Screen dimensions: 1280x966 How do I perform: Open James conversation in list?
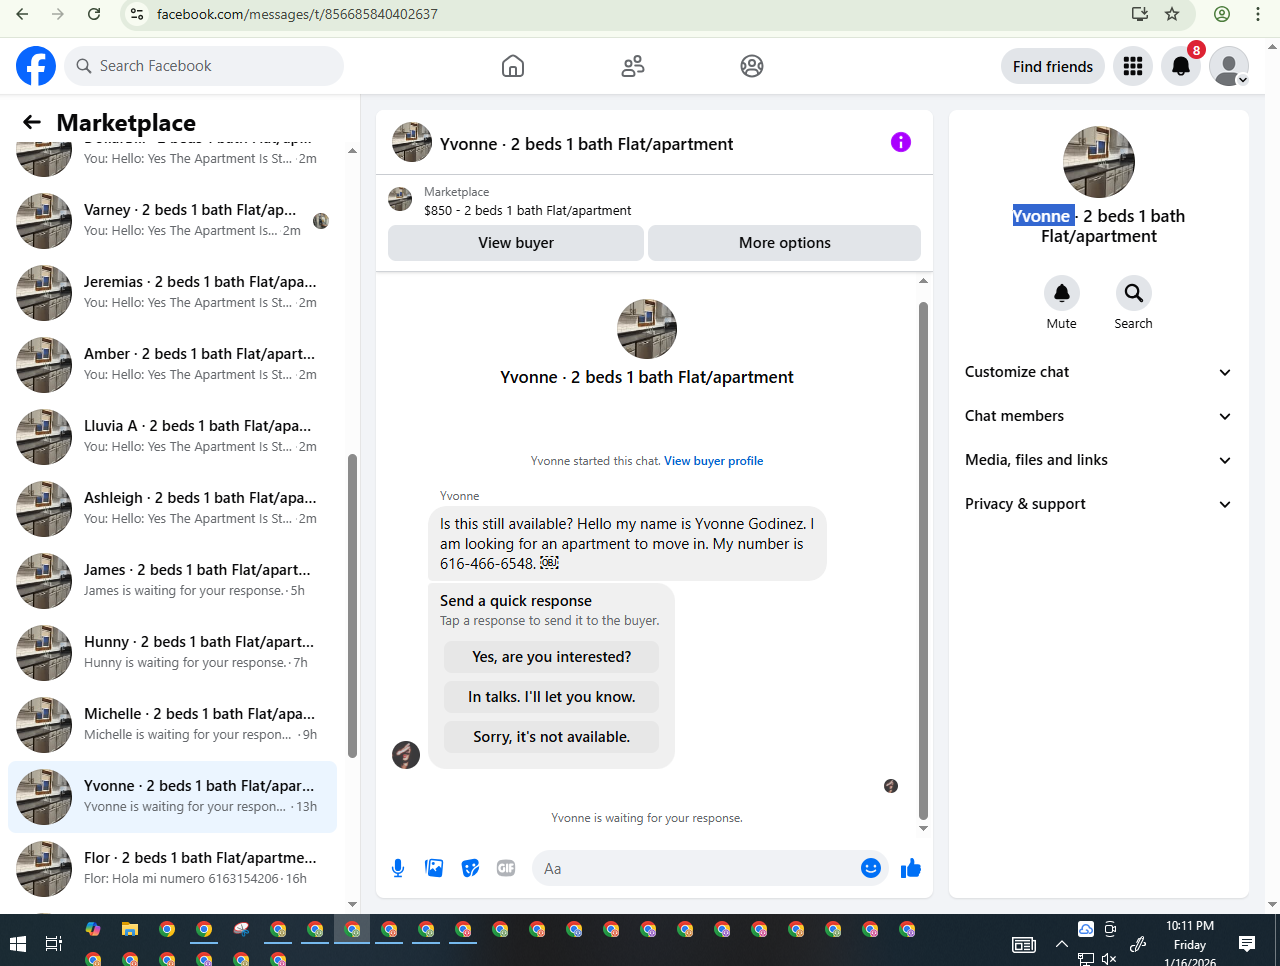tap(172, 580)
